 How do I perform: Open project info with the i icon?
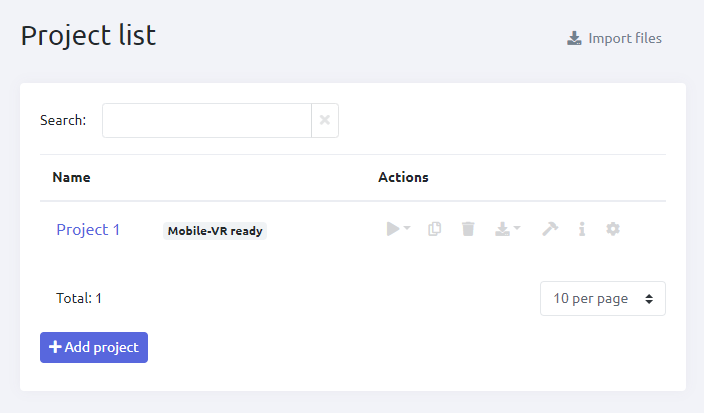click(582, 229)
